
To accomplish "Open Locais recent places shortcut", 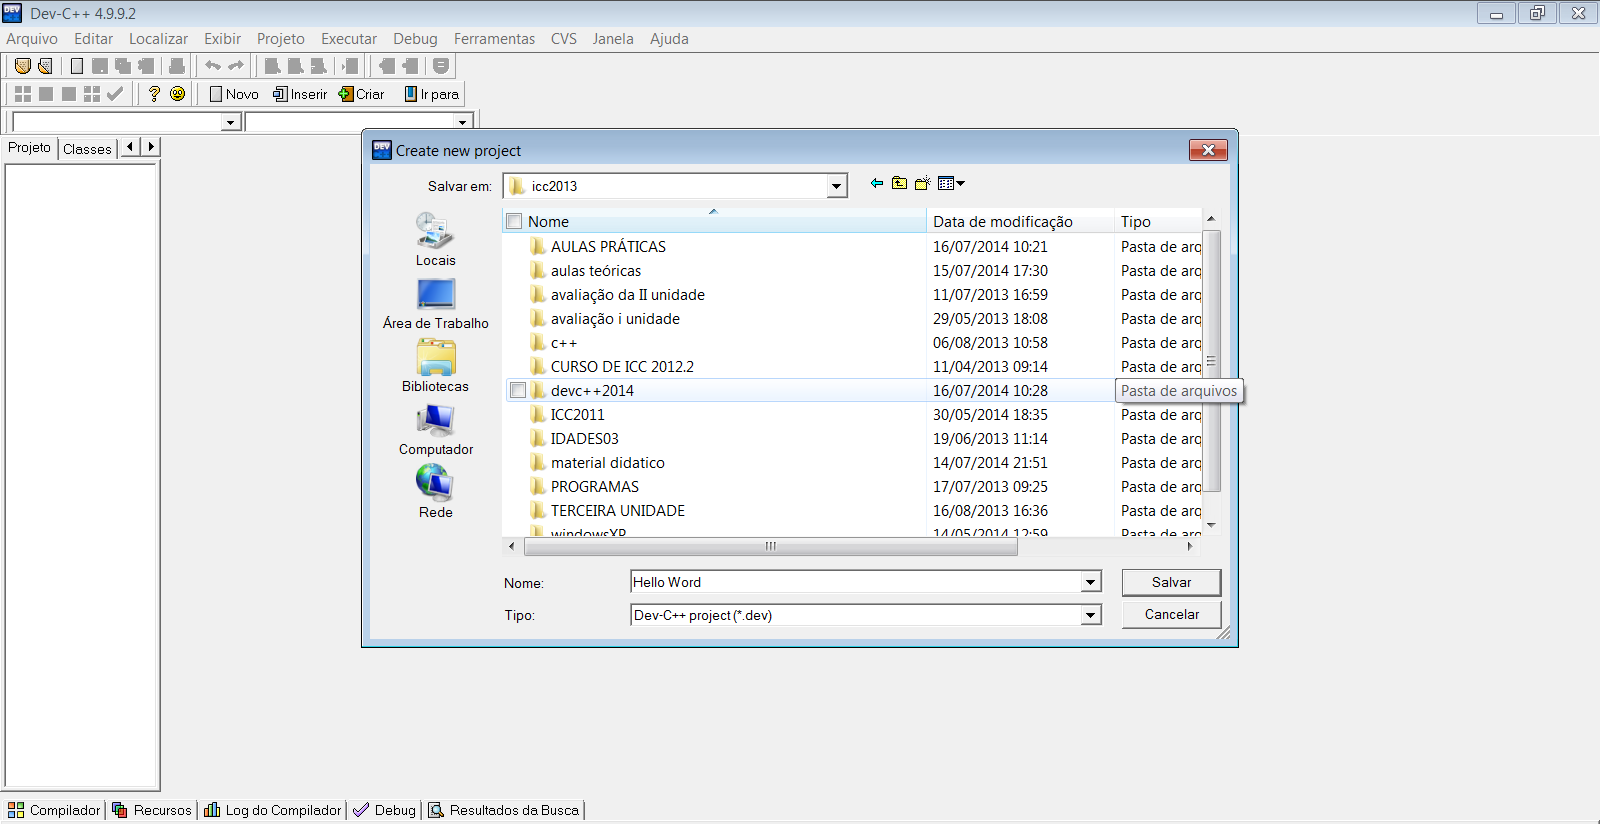I will [x=435, y=240].
